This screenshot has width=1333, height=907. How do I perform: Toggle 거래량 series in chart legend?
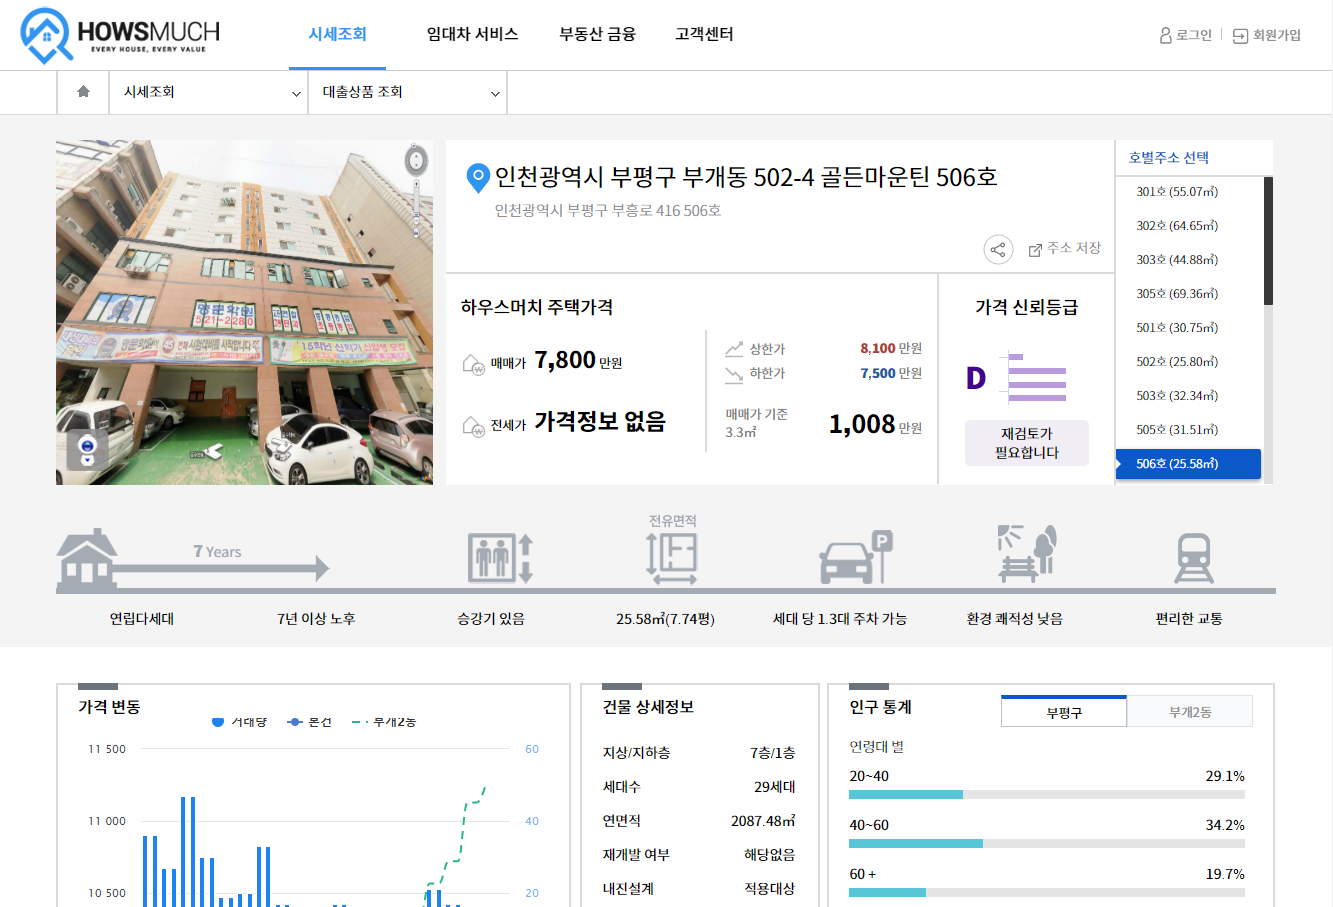[240, 722]
